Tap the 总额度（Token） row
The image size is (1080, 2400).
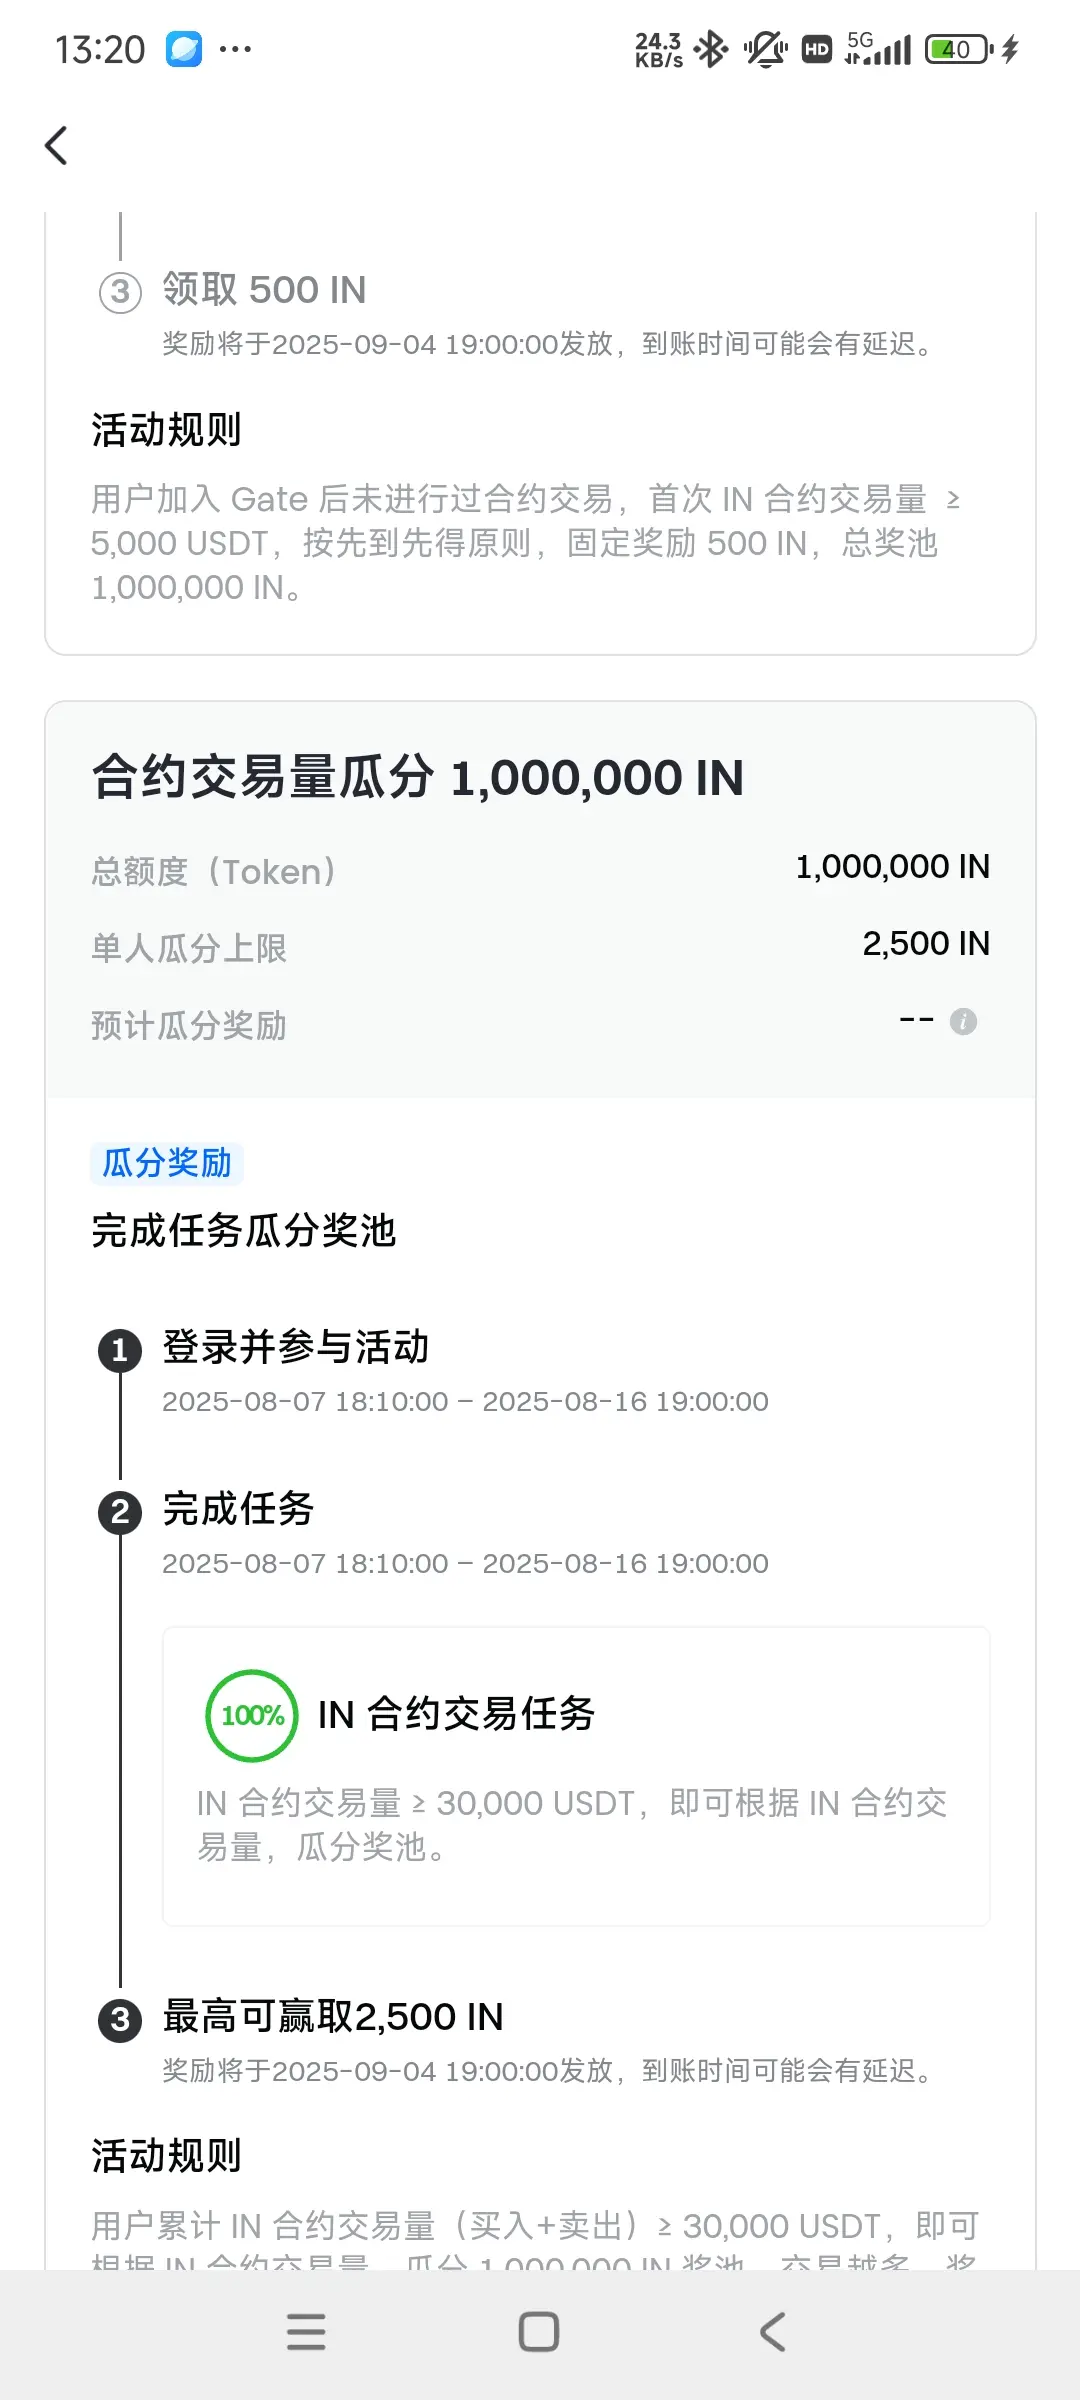click(x=540, y=869)
